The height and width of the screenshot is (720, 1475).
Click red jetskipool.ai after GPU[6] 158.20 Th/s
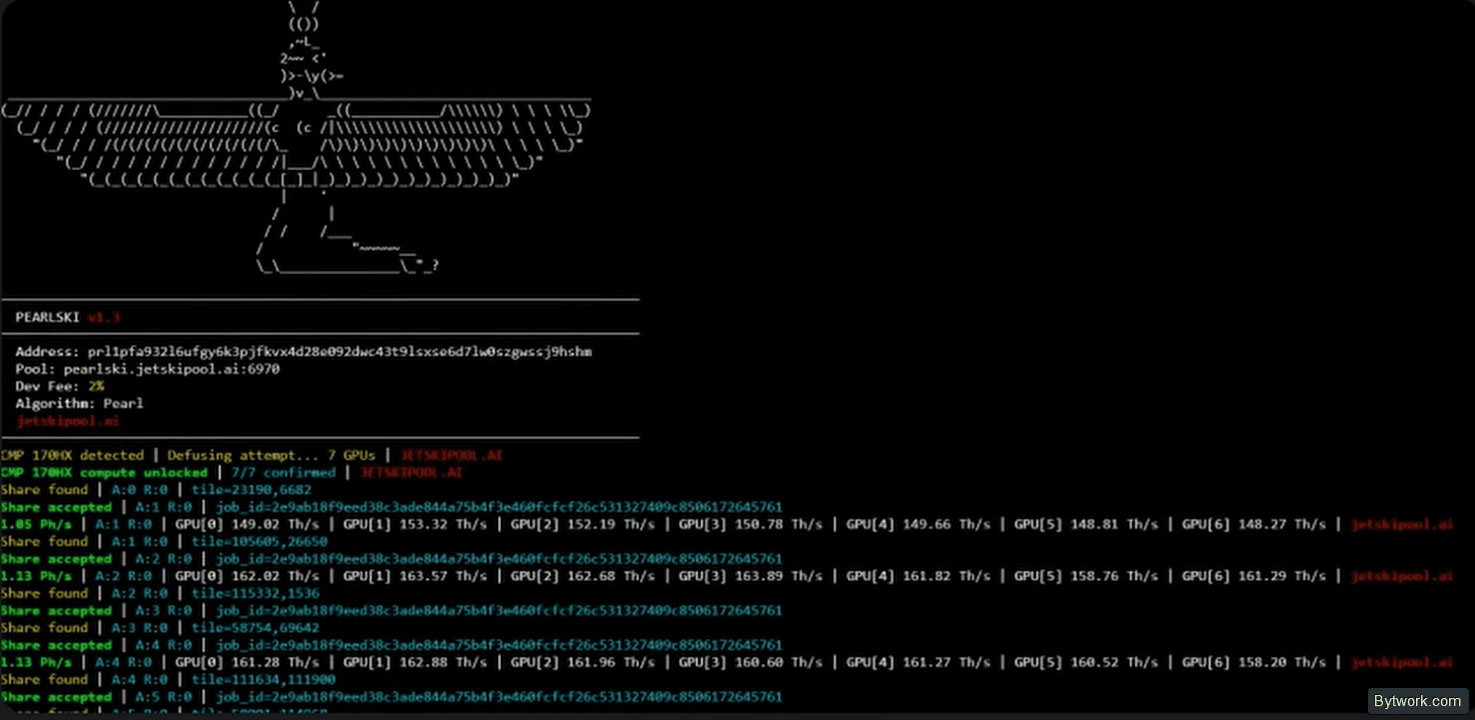pos(1402,662)
